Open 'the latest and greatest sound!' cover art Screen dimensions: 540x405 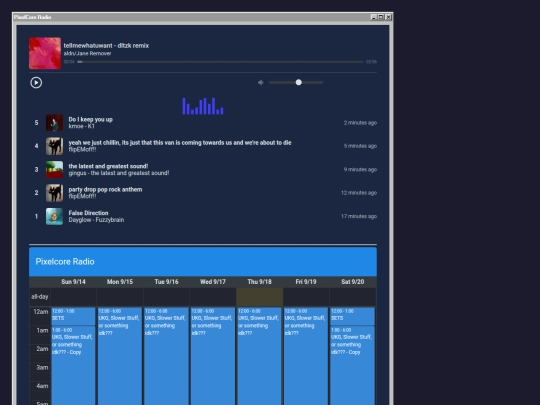pos(54,169)
